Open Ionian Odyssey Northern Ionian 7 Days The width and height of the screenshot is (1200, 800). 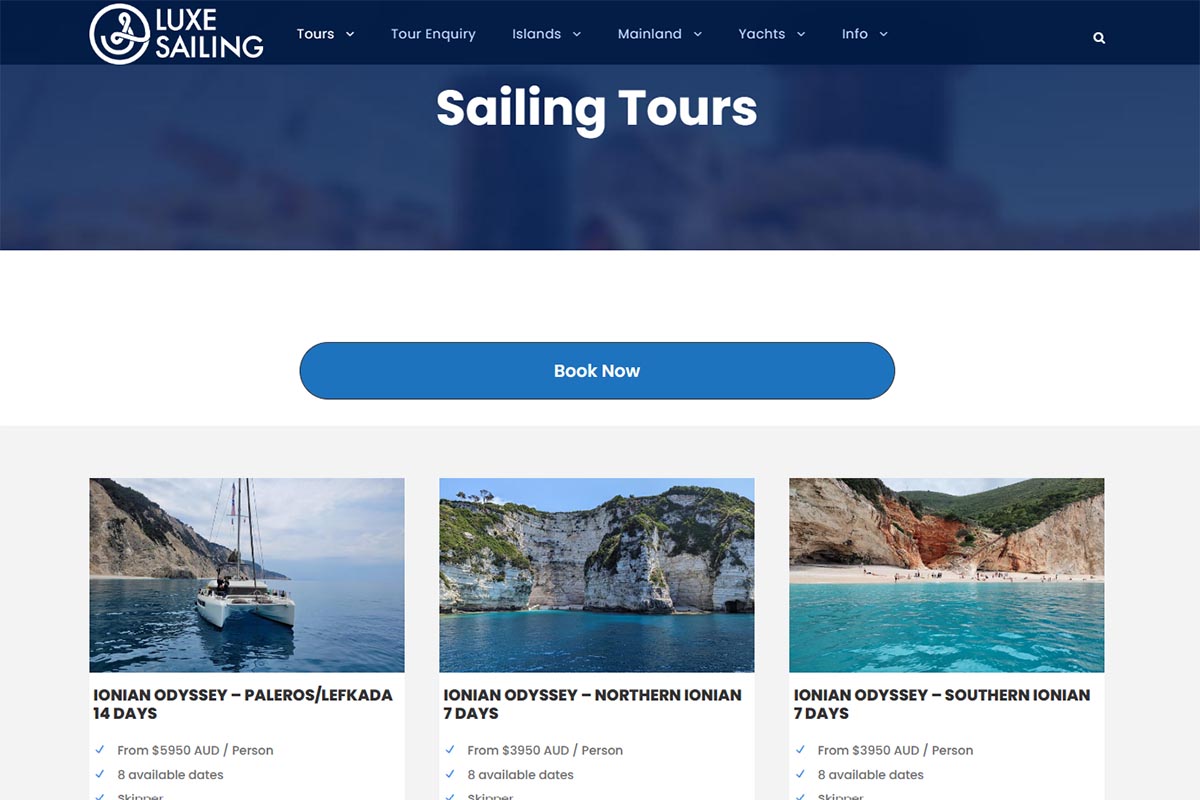tap(593, 704)
